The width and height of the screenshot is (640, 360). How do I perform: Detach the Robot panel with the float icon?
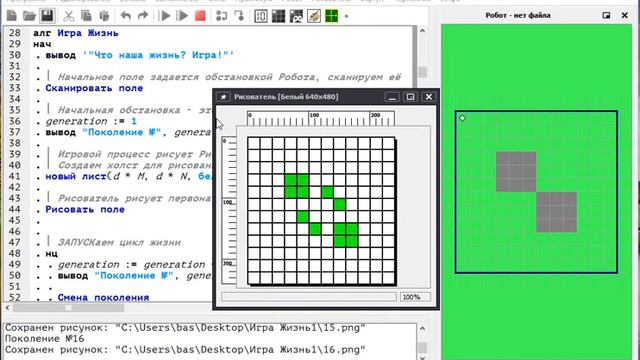(606, 15)
